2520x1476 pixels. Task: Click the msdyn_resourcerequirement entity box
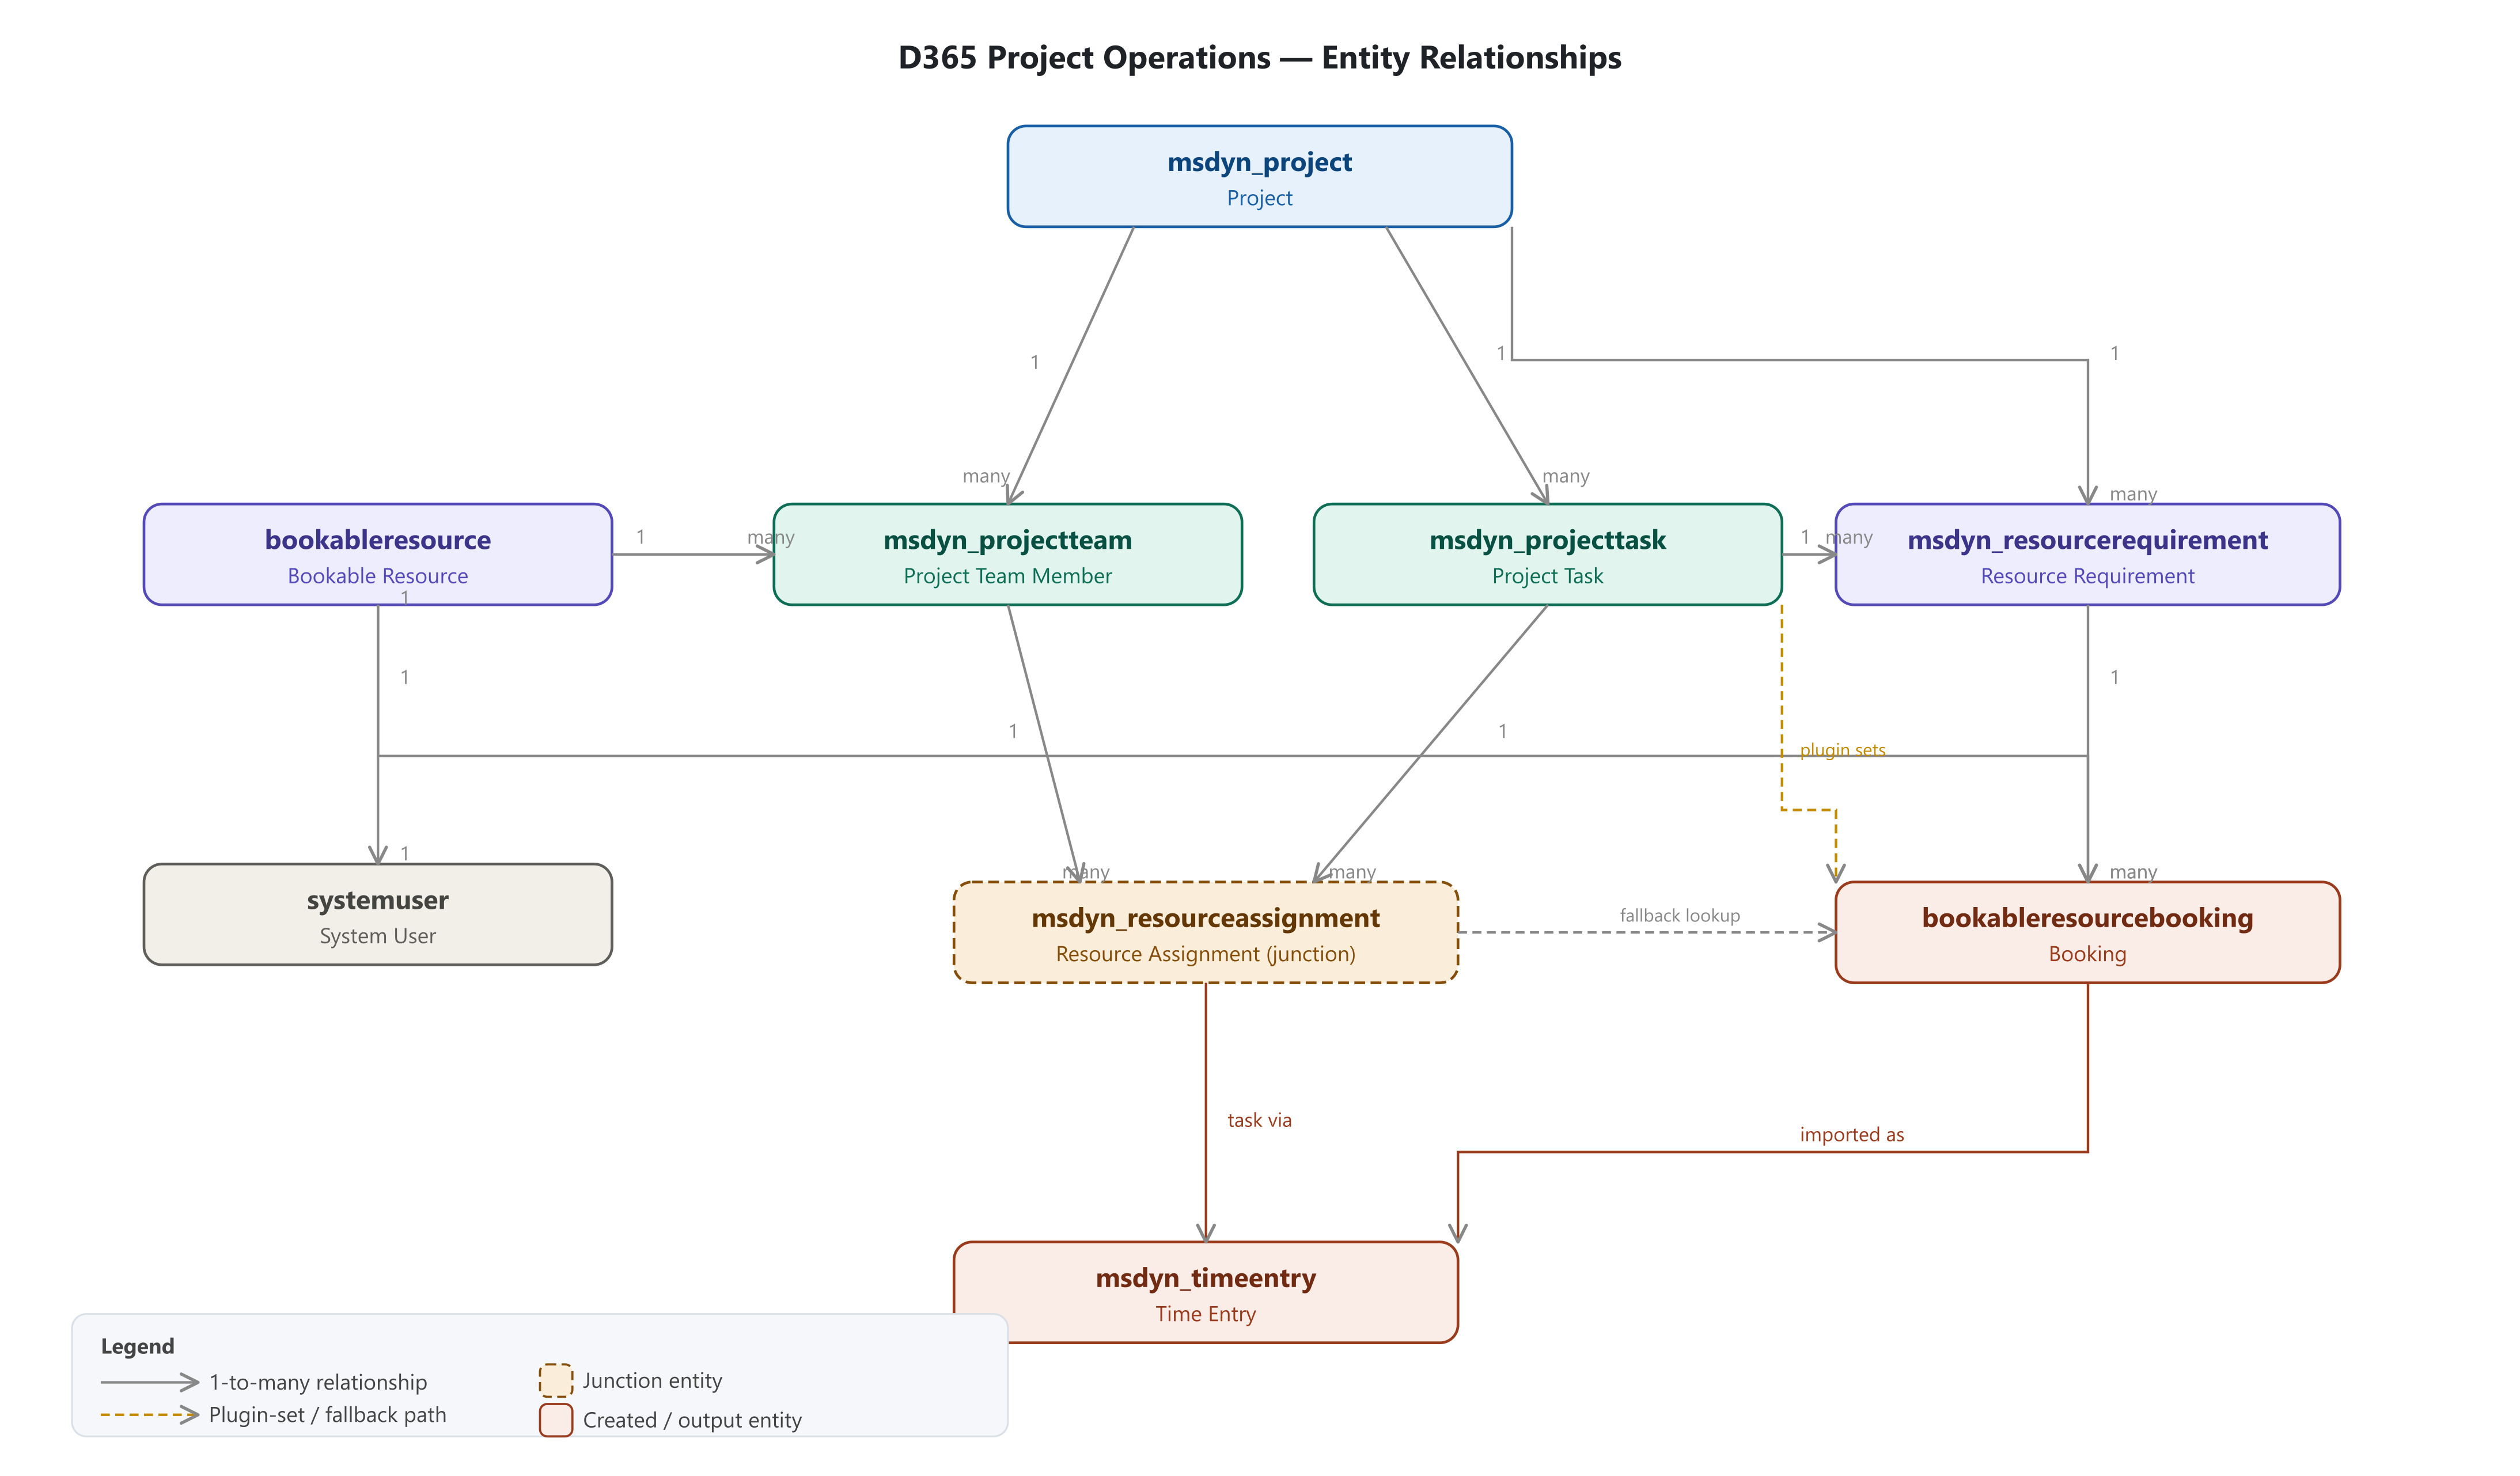tap(2087, 554)
